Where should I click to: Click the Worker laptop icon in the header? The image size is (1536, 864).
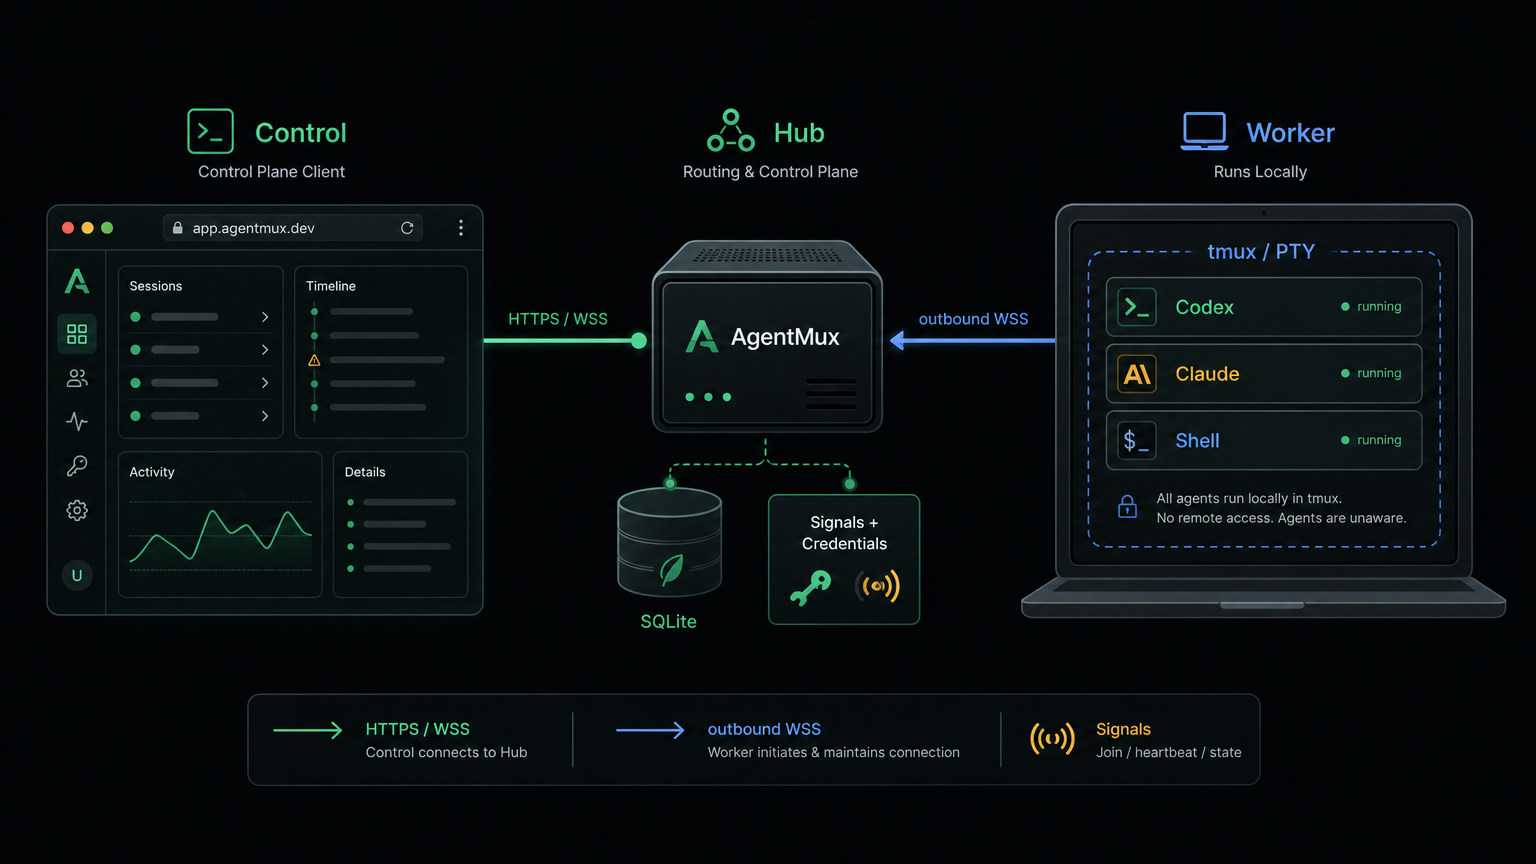point(1204,131)
